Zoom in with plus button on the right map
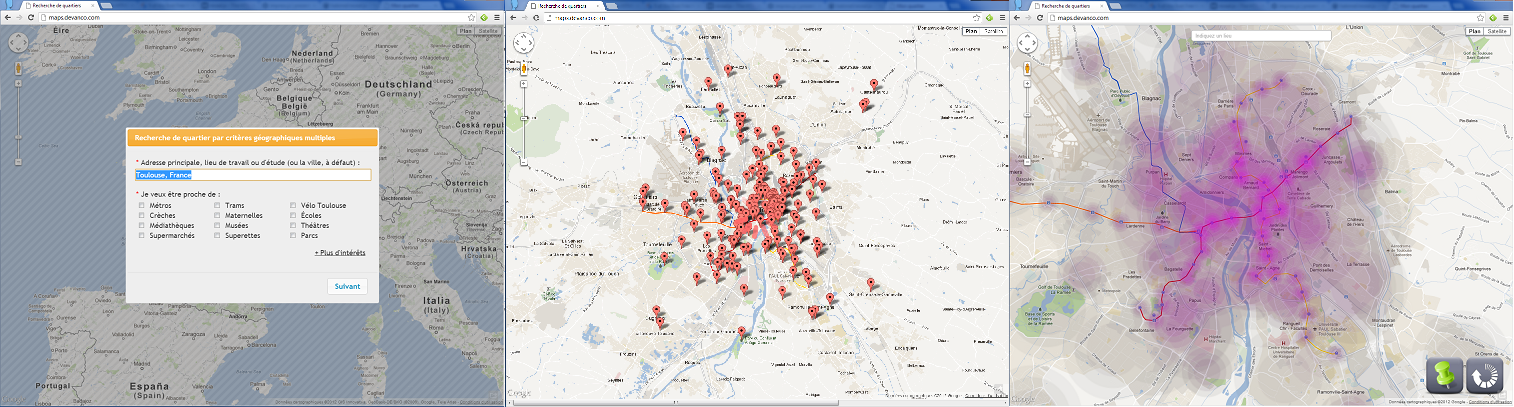This screenshot has height=407, width=1514. point(1027,83)
